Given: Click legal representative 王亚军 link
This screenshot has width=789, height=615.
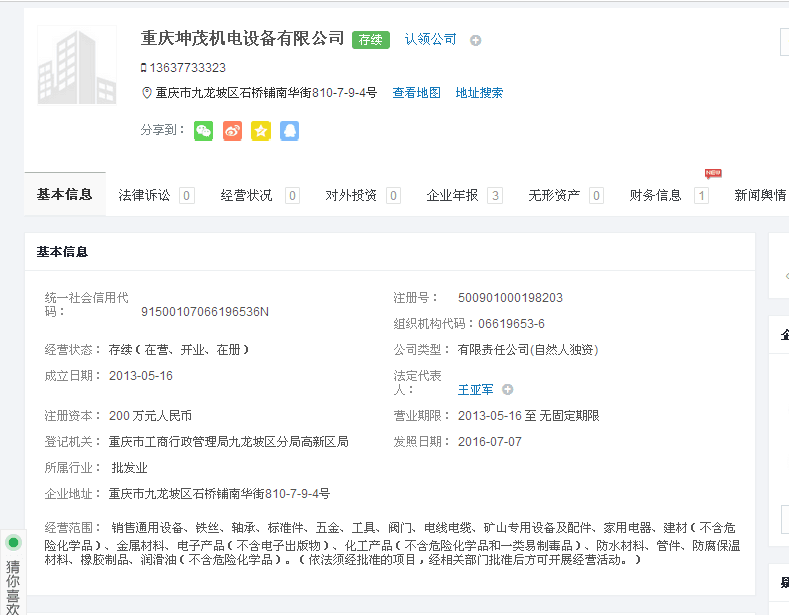Looking at the screenshot, I should click(x=477, y=389).
